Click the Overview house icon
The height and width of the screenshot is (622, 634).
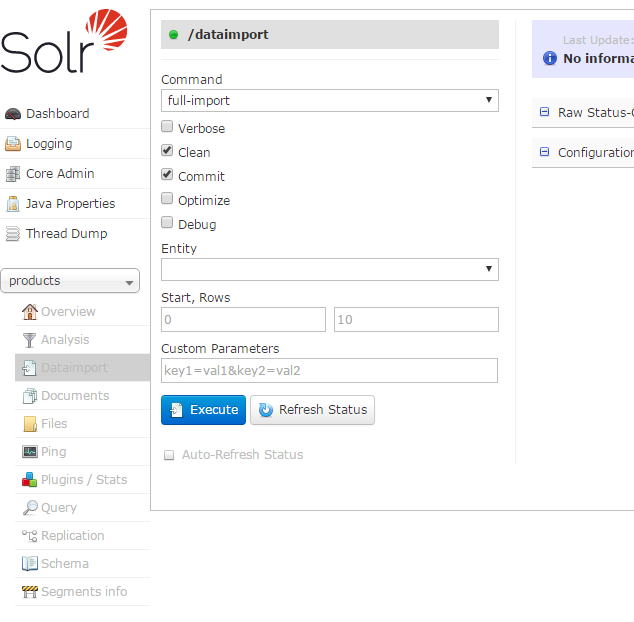click(x=30, y=312)
